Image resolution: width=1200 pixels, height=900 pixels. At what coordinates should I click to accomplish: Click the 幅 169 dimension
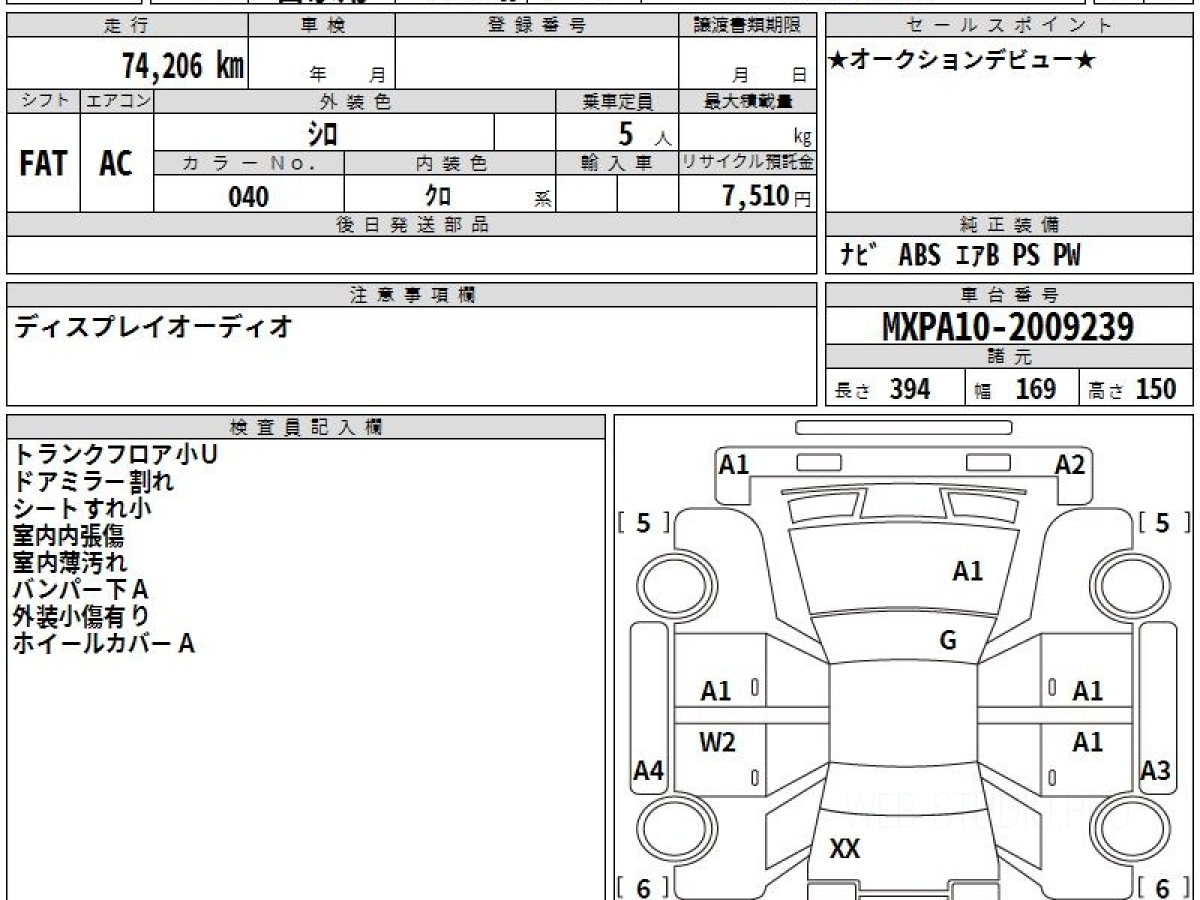coord(1016,389)
